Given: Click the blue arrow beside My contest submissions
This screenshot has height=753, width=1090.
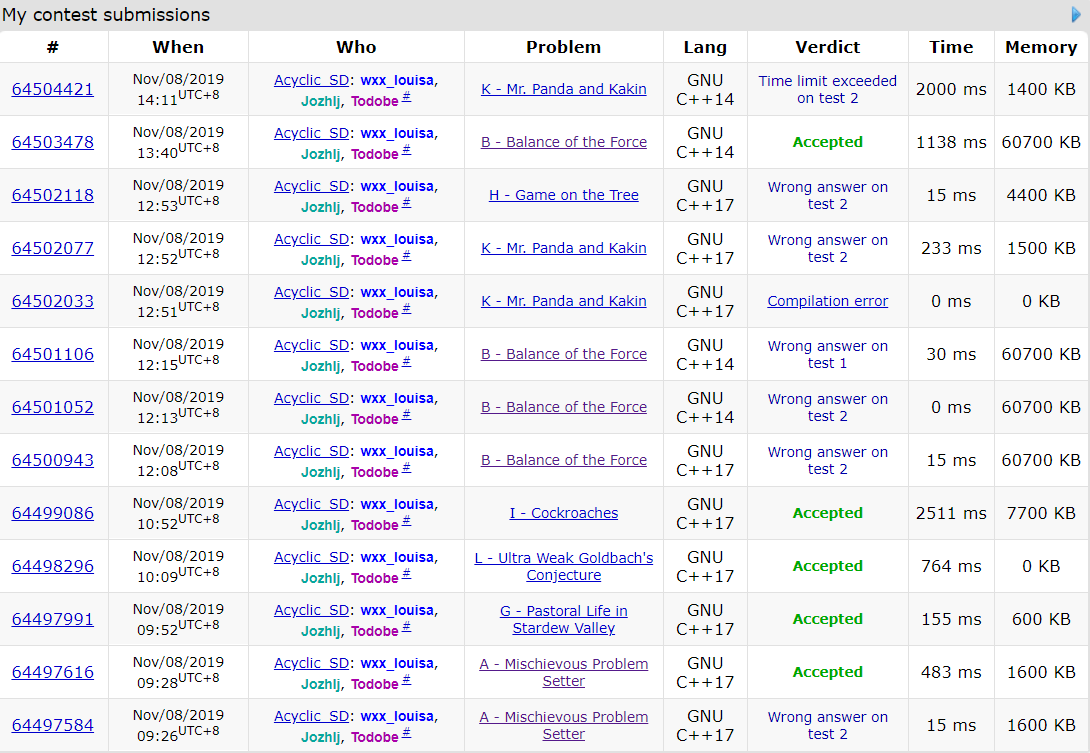Looking at the screenshot, I should (1076, 15).
